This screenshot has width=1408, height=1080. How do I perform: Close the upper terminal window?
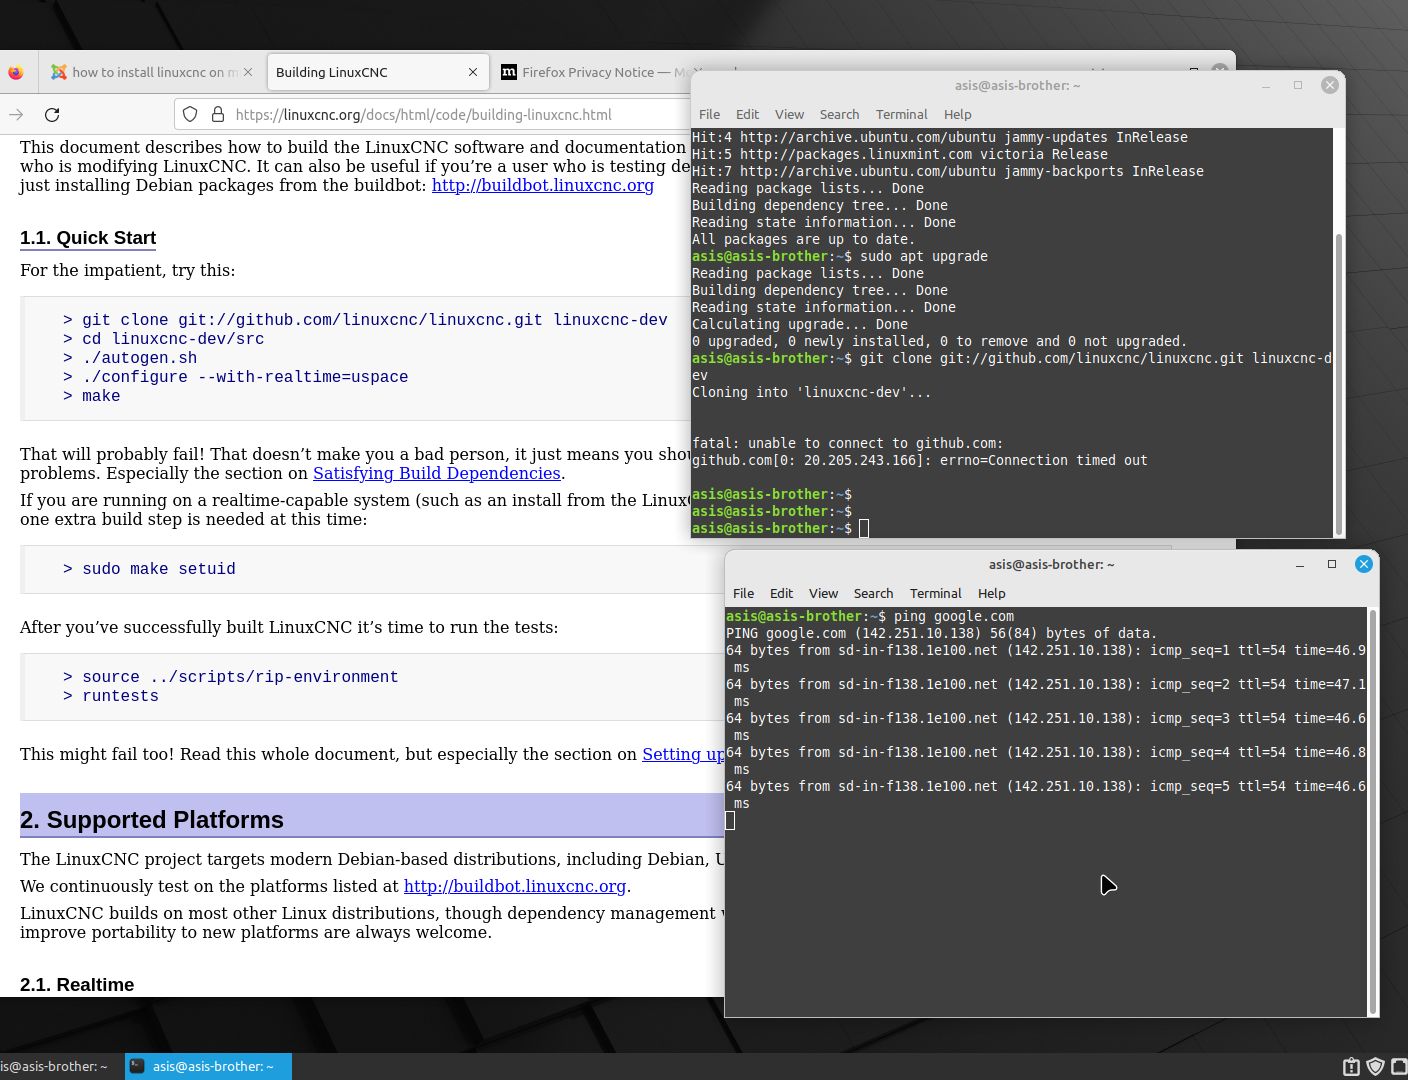pos(1330,86)
